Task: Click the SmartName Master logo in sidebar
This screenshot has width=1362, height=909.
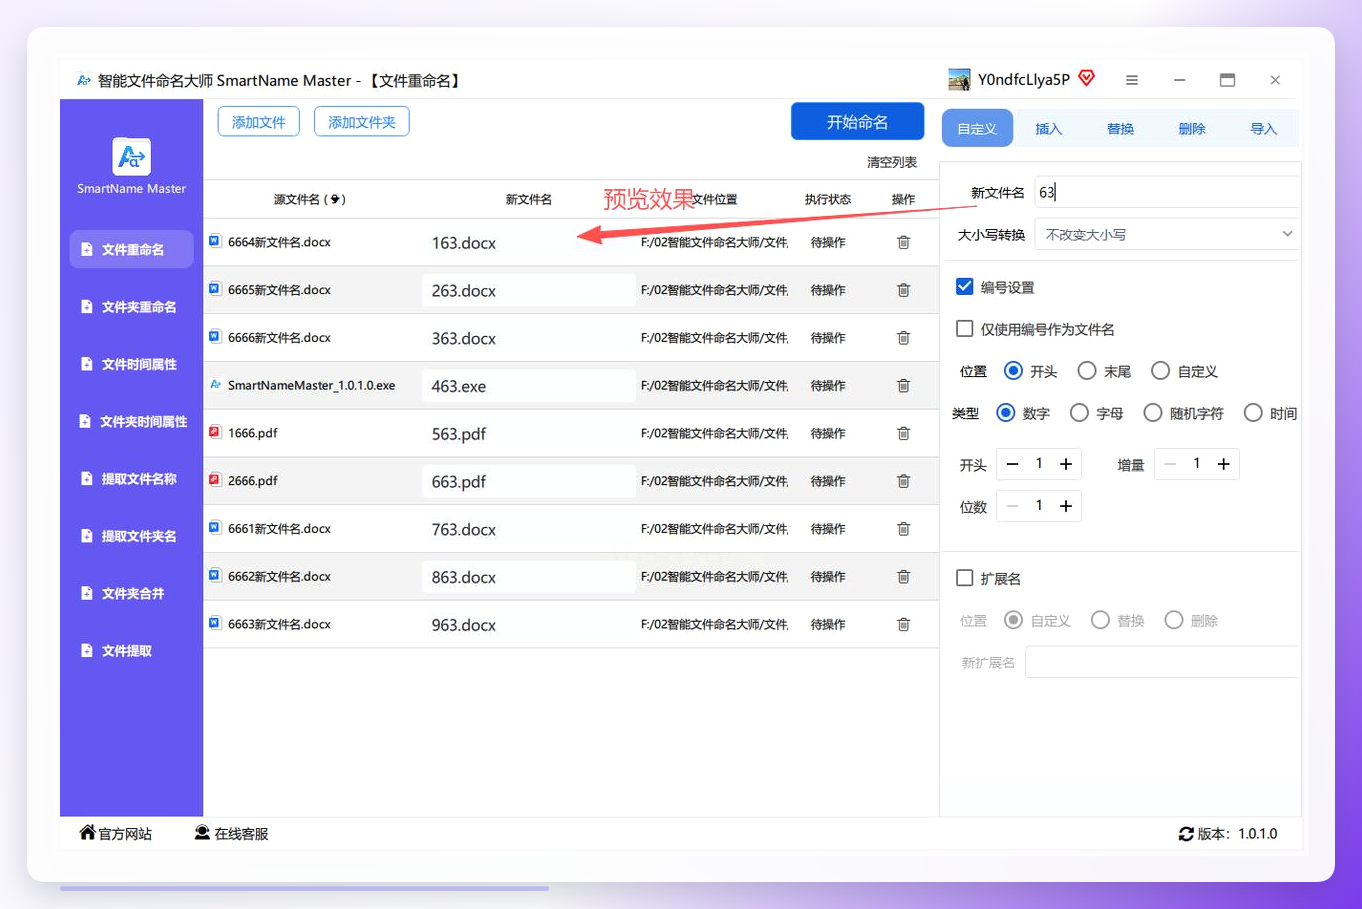Action: pos(131,157)
